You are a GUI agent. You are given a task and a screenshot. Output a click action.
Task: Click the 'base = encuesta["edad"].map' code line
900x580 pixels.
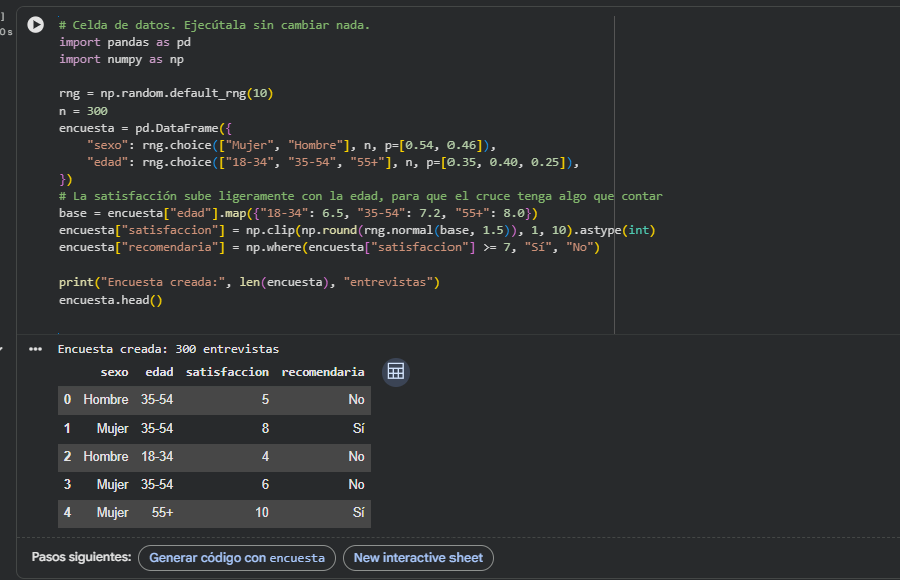click(x=298, y=214)
